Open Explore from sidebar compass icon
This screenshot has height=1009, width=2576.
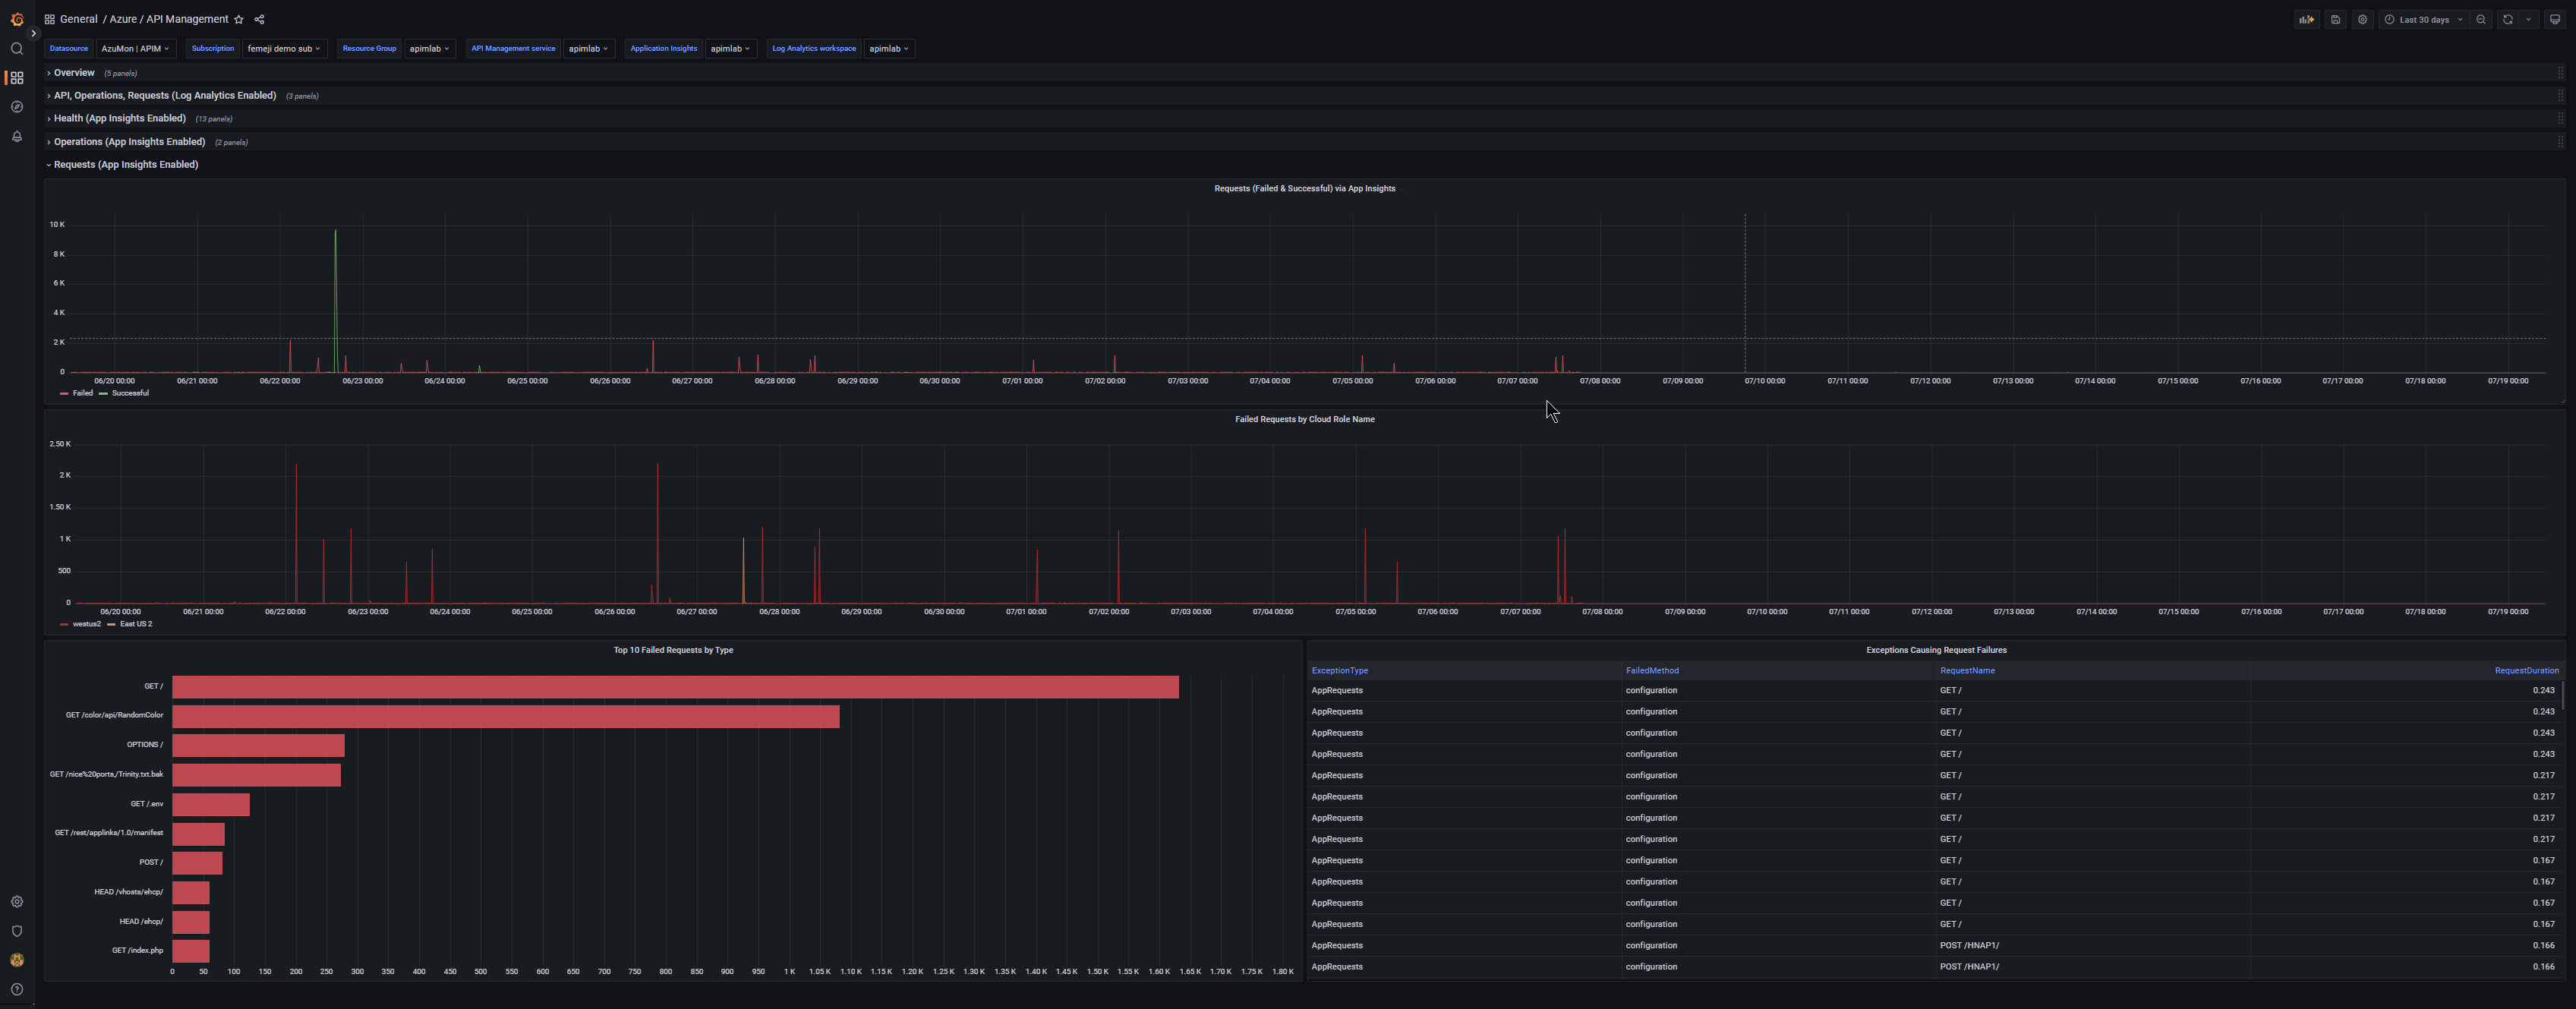[16, 107]
